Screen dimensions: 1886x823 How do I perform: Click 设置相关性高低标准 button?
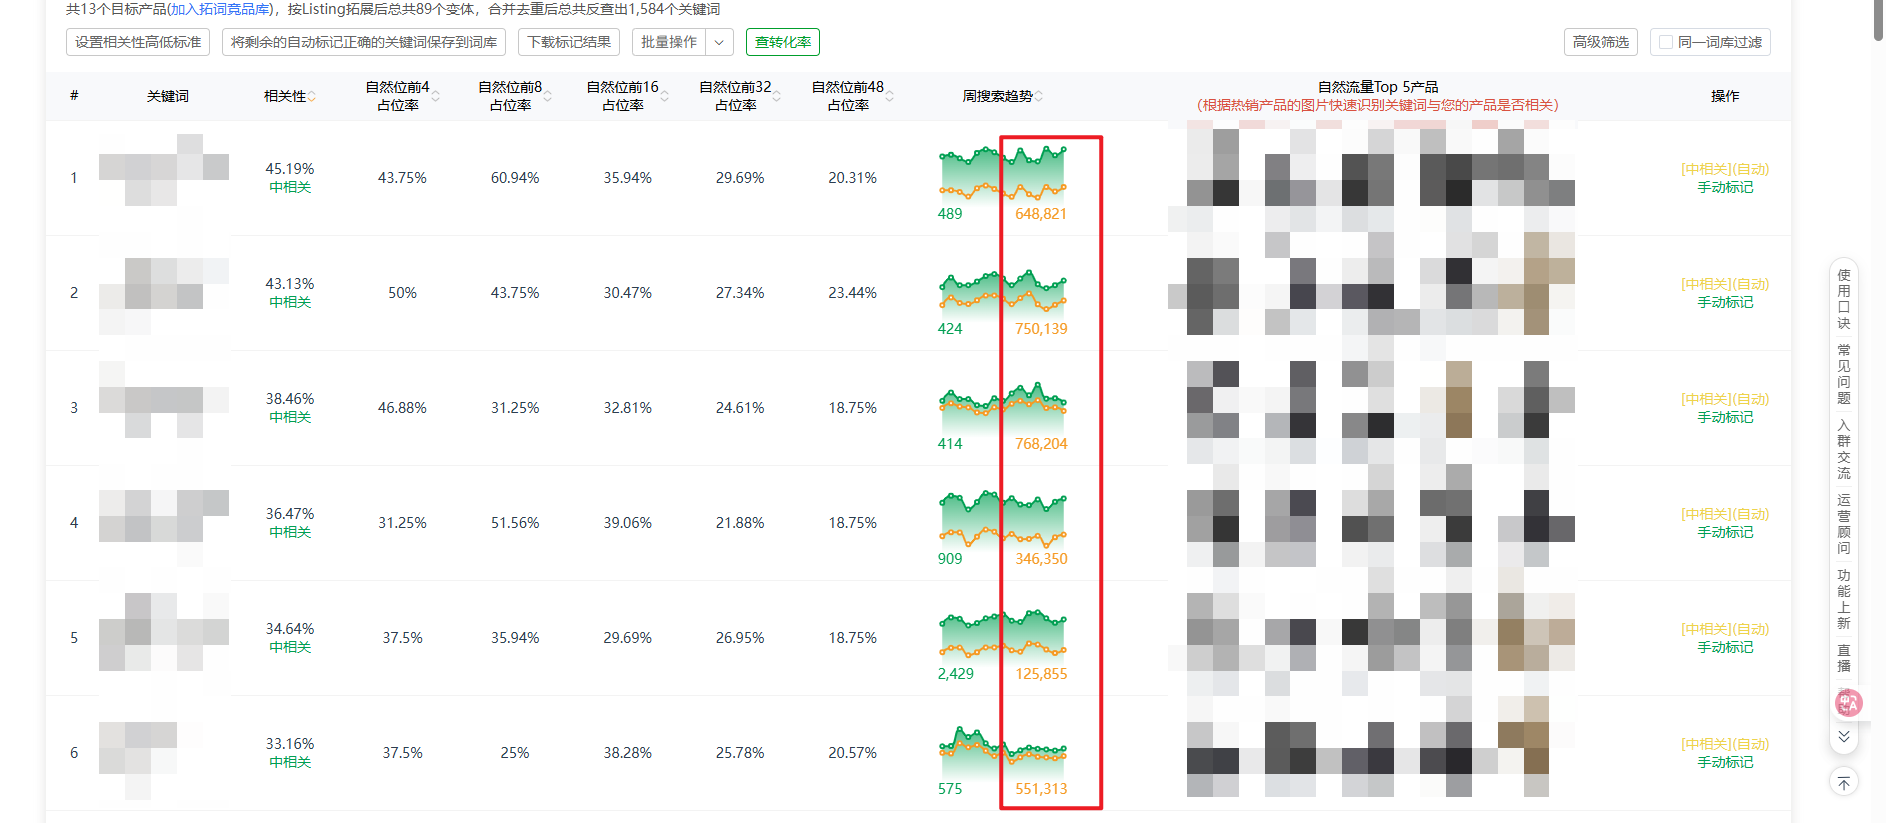[138, 42]
